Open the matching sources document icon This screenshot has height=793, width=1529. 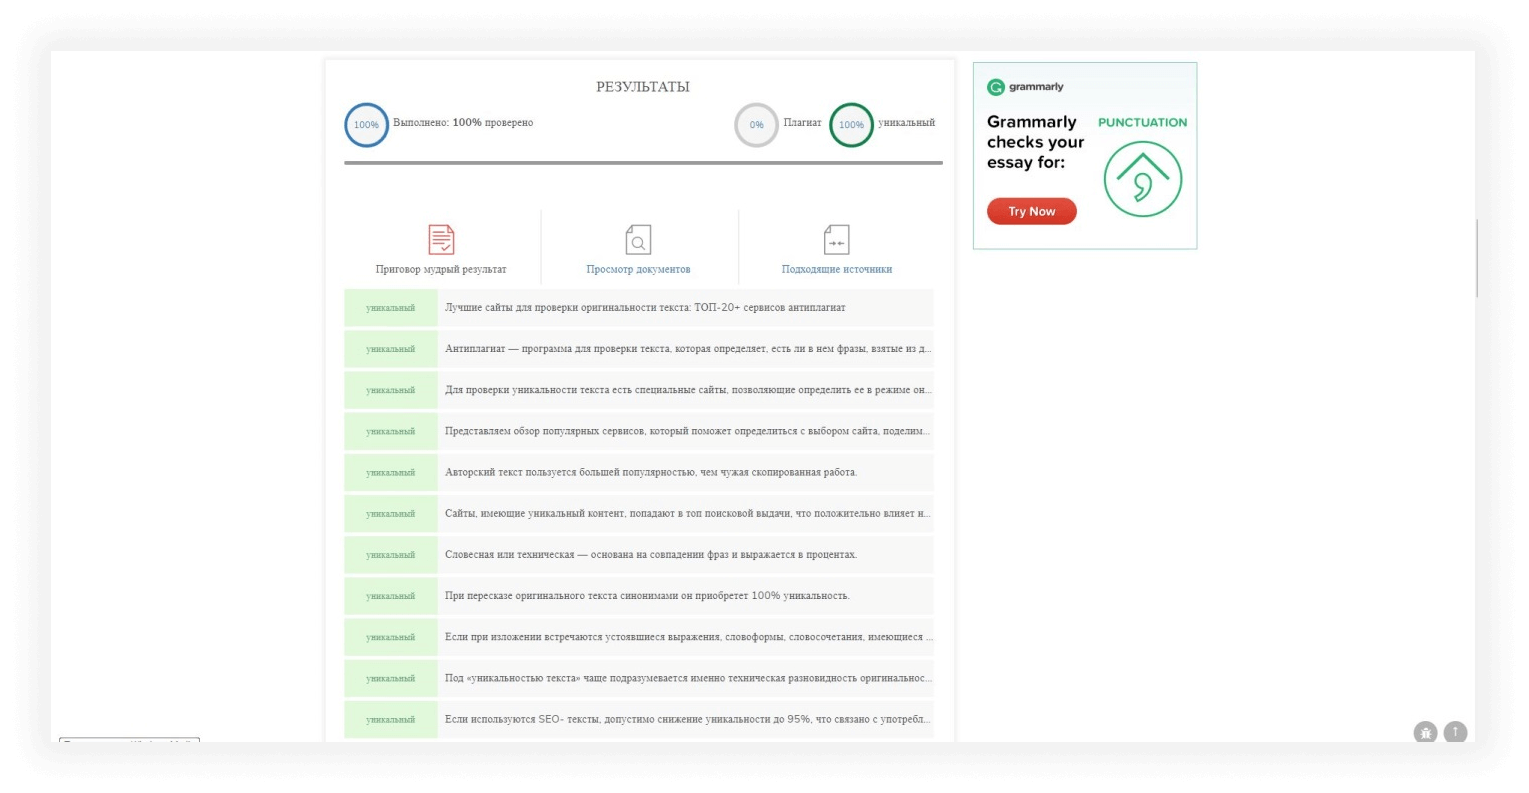tap(836, 240)
